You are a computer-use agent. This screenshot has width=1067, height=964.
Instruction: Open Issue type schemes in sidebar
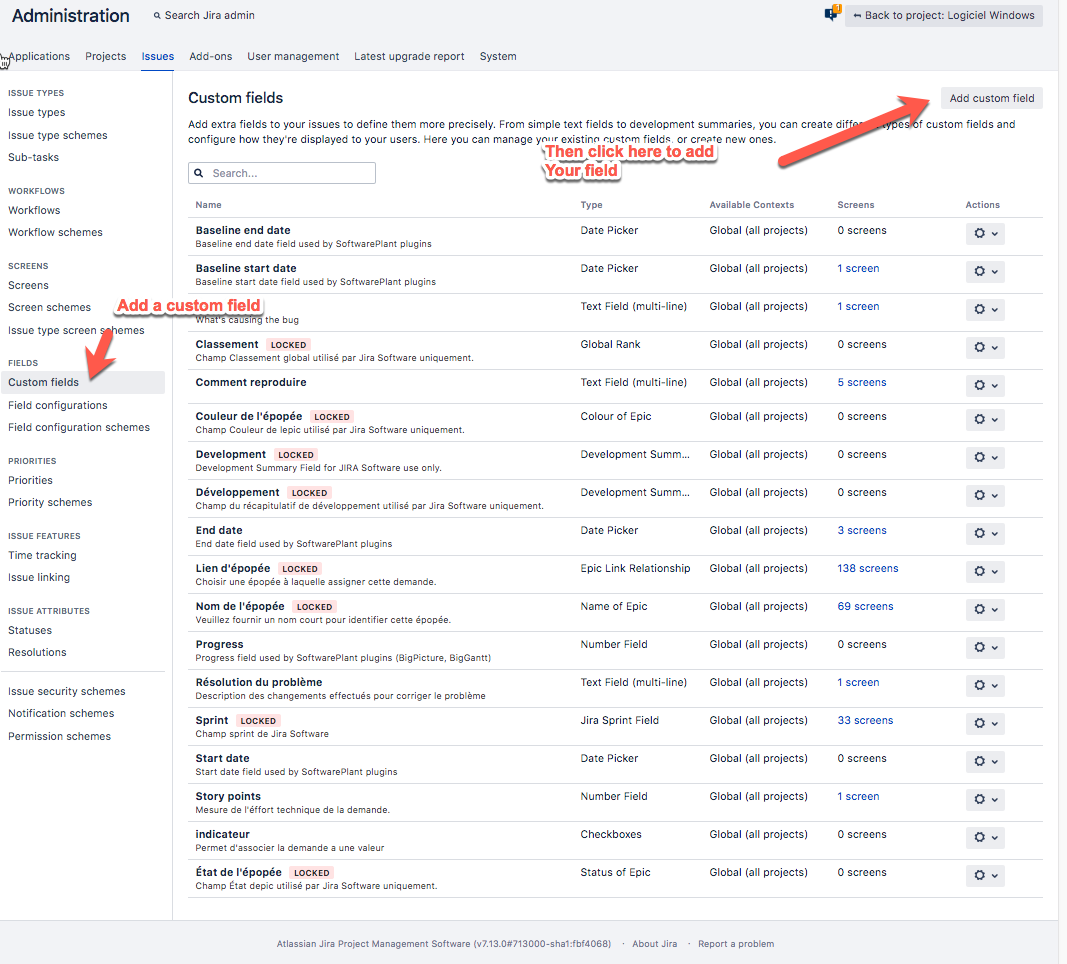[58, 135]
